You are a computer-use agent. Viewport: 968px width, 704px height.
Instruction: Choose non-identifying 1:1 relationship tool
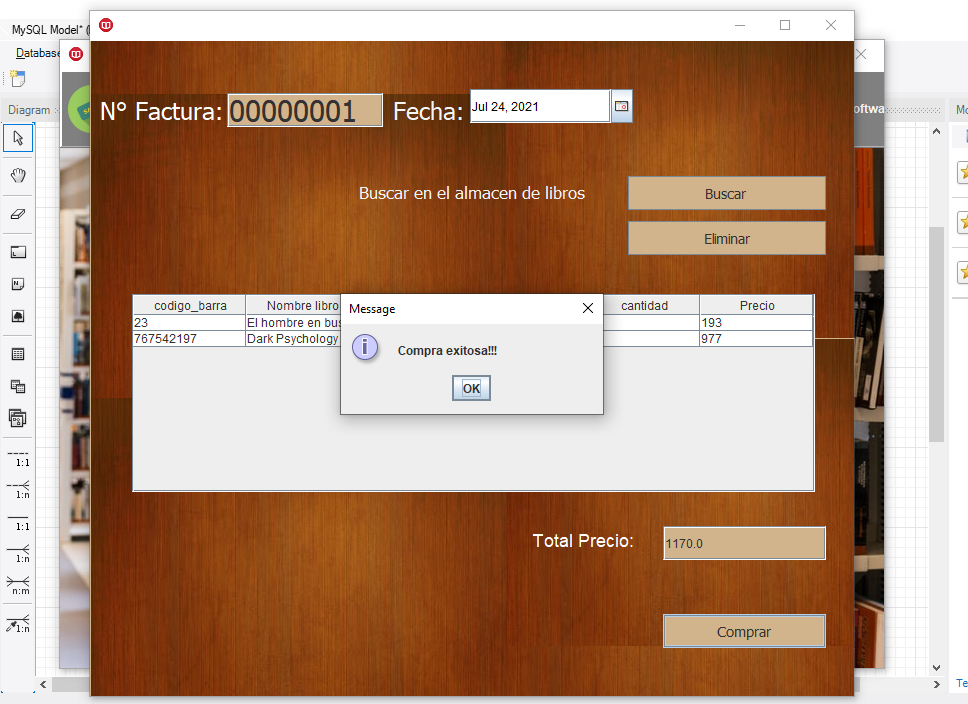pyautogui.click(x=18, y=458)
